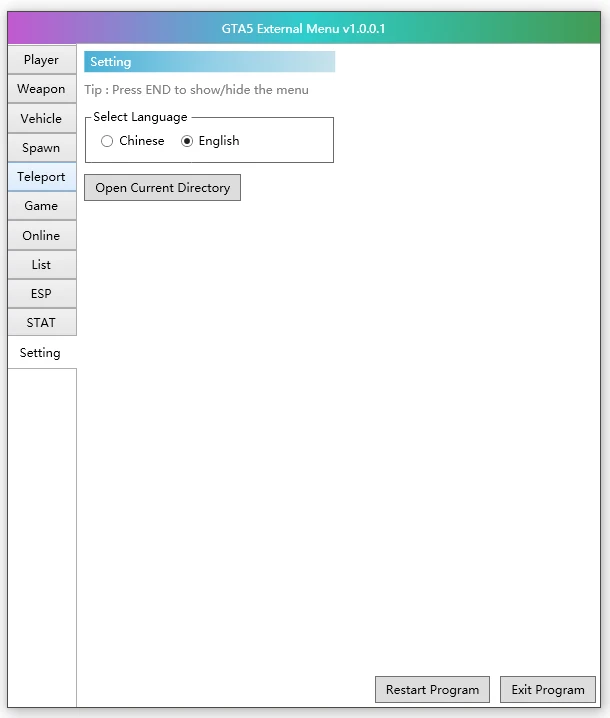Open the List tab

pyautogui.click(x=42, y=265)
